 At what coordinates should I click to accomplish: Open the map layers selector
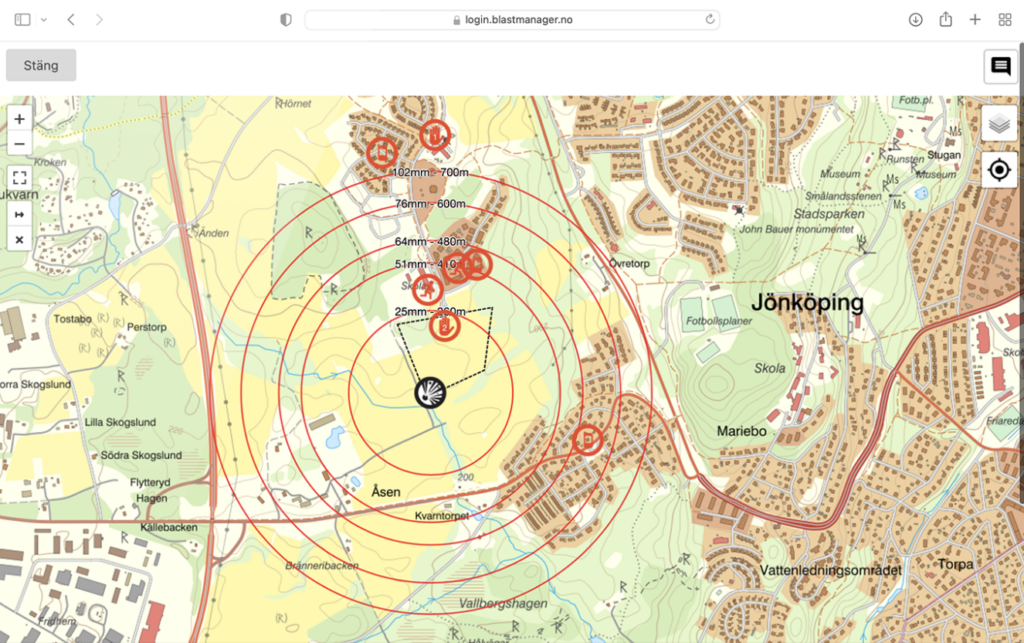point(998,124)
